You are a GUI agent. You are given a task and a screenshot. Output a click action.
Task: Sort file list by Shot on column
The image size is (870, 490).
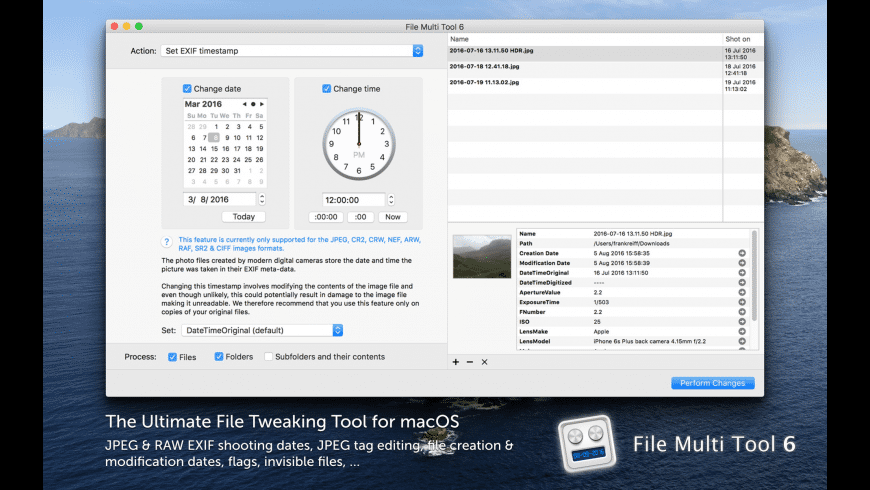tap(743, 39)
